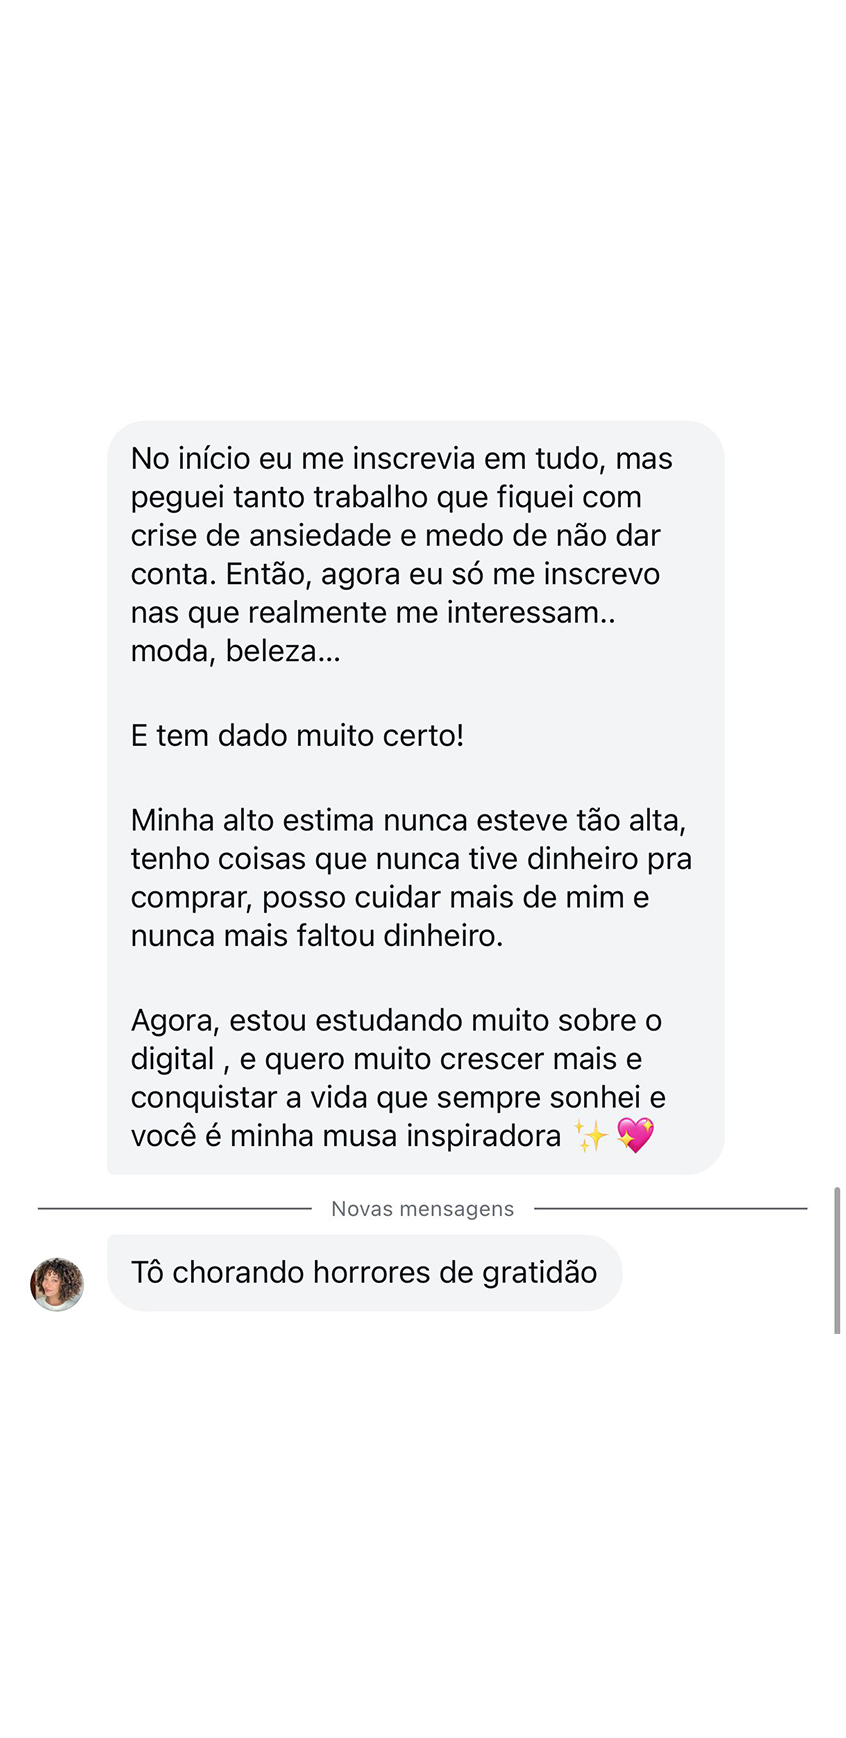Click the sender's curly-haired profile avatar

(x=57, y=1284)
